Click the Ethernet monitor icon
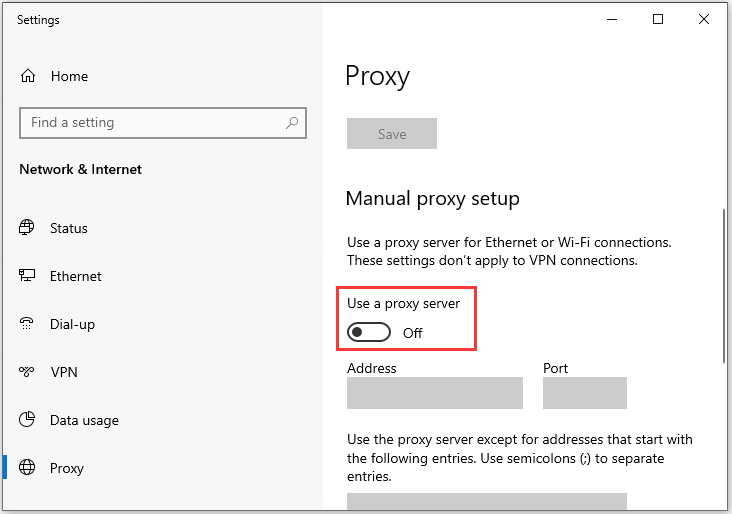The height and width of the screenshot is (514, 732). (x=27, y=275)
